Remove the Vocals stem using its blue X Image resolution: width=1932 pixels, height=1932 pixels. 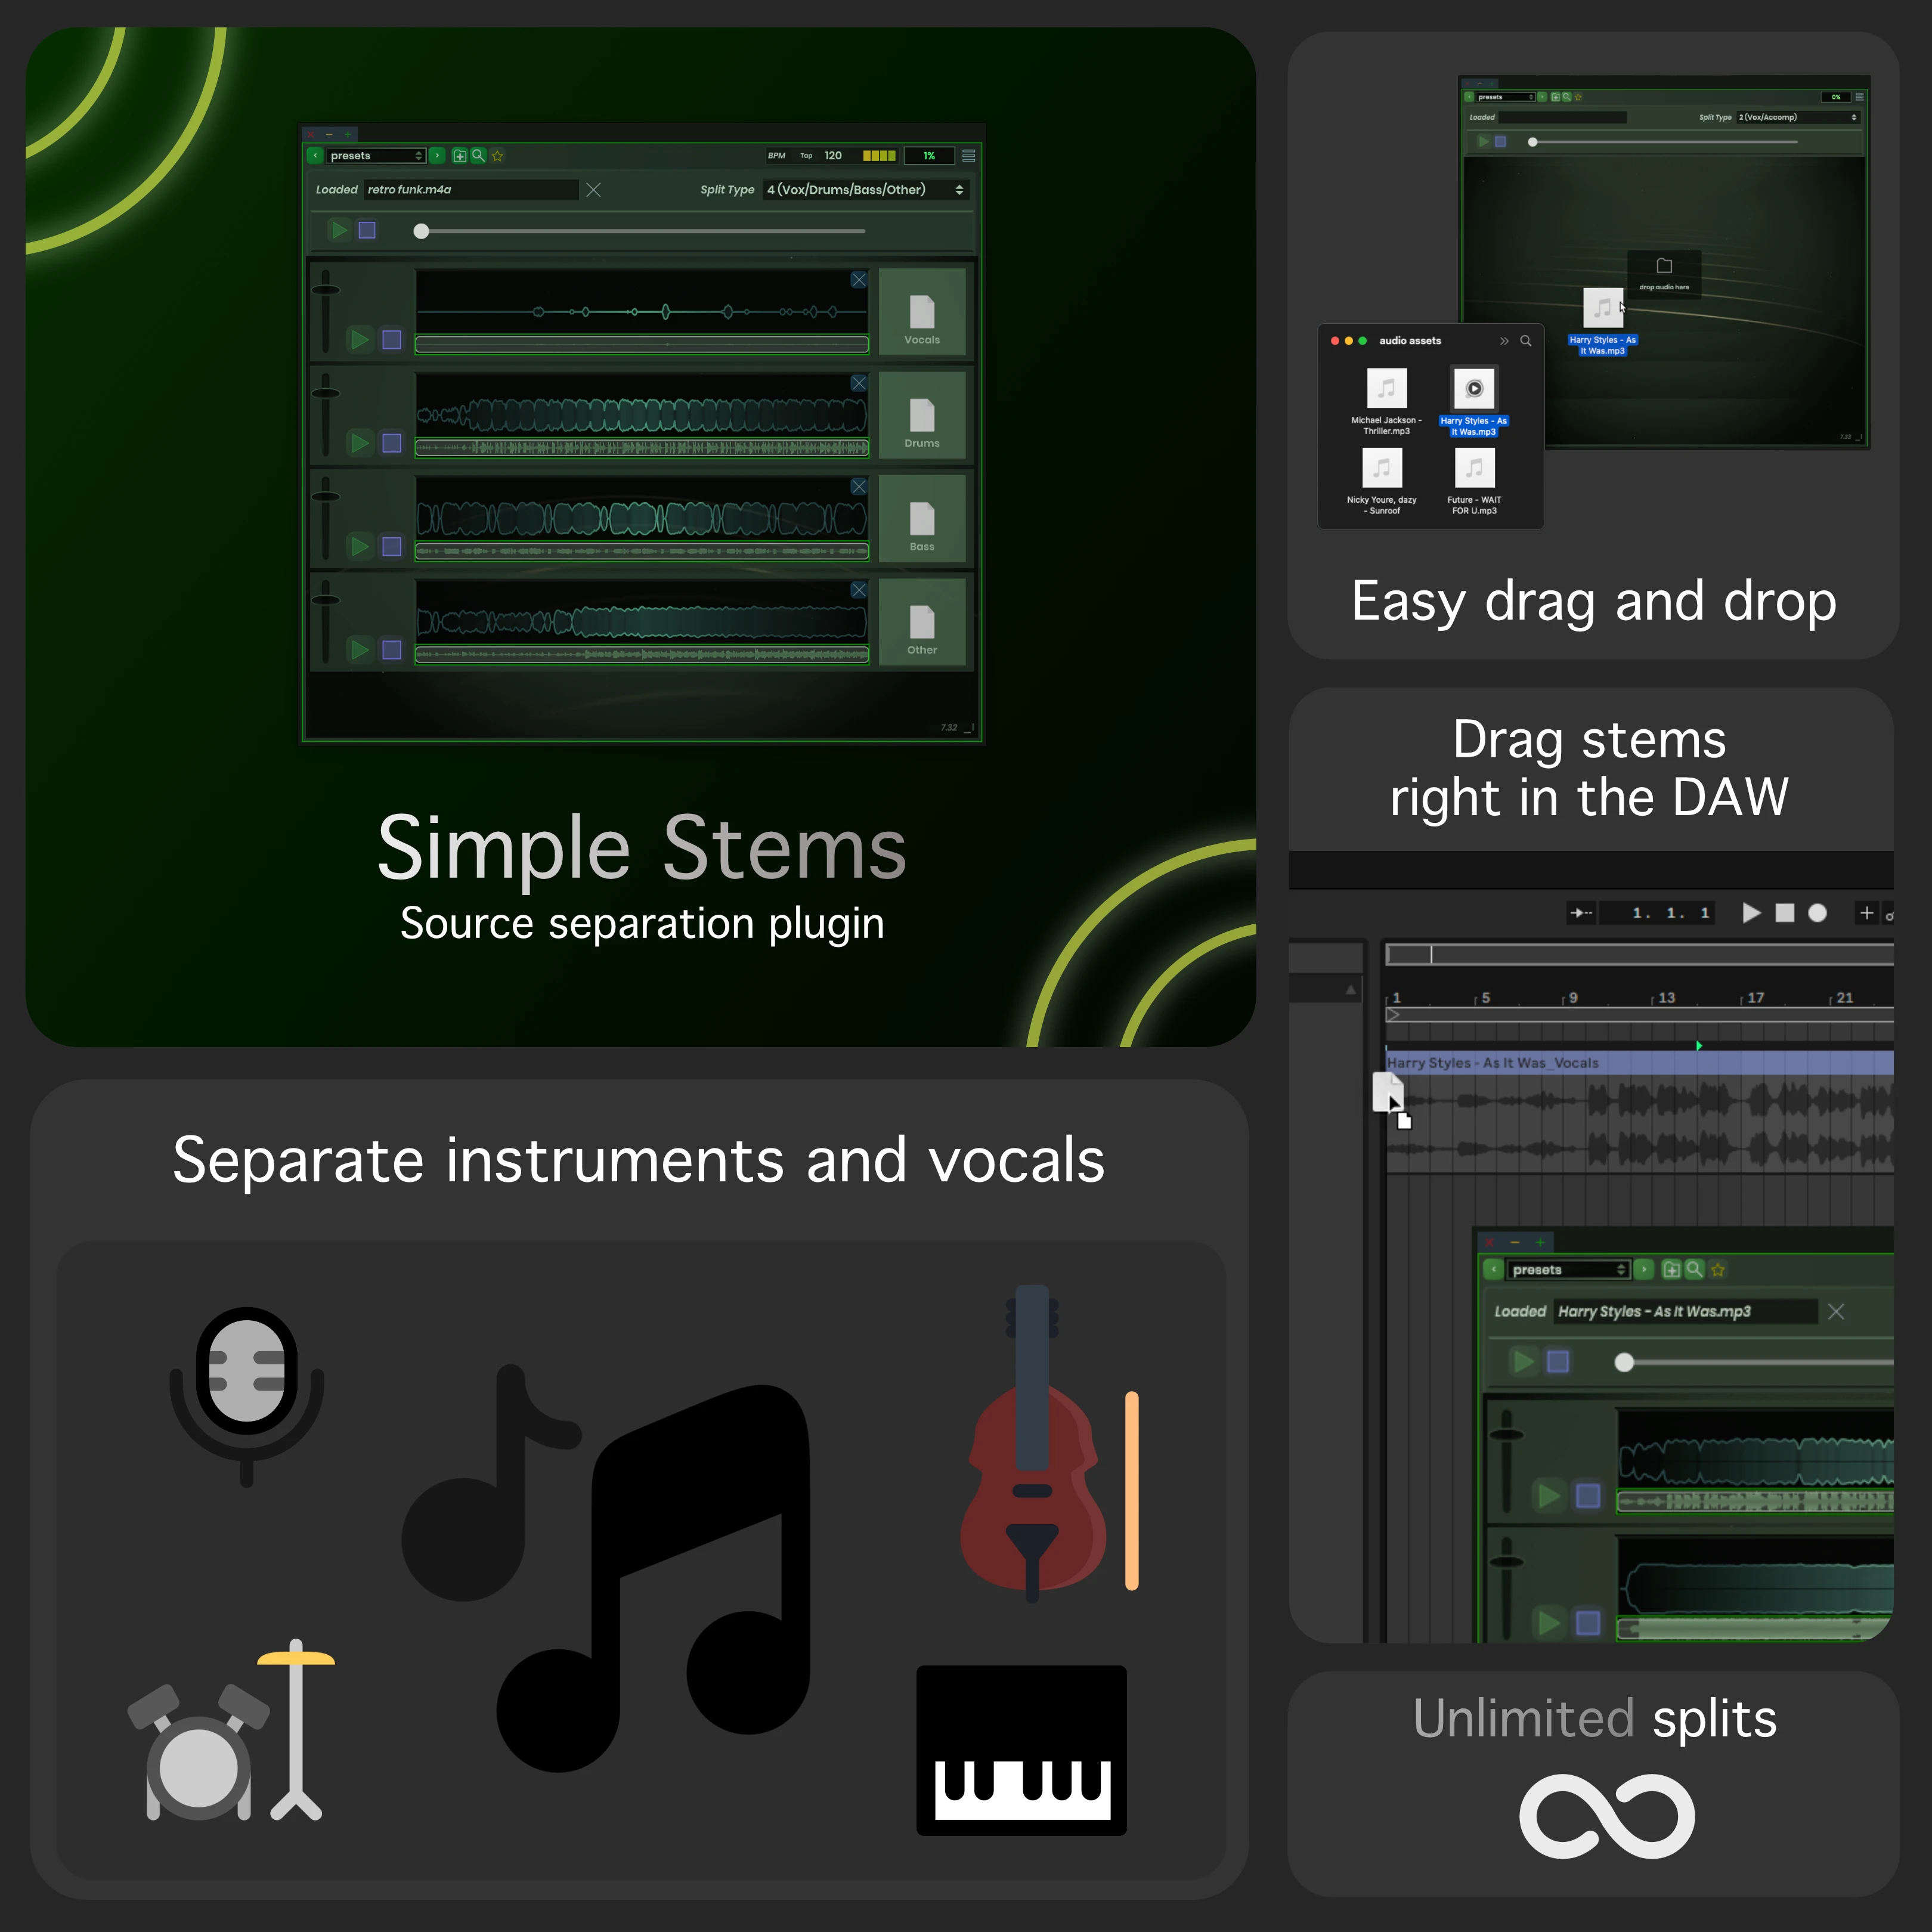pos(858,281)
